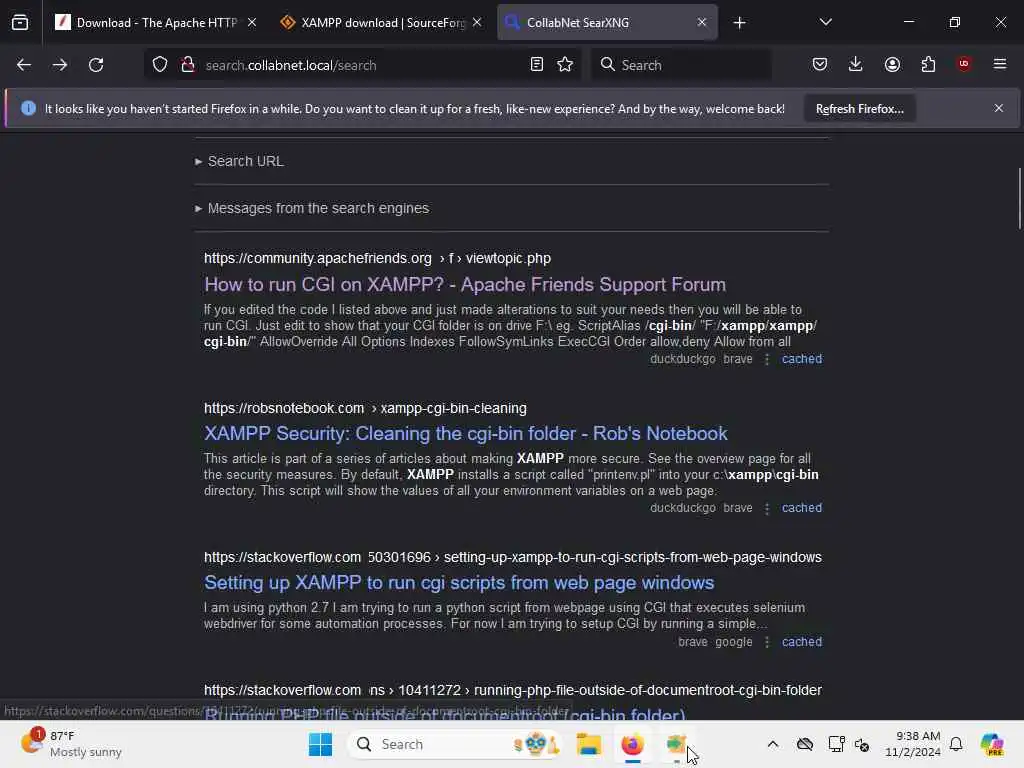Go forward to next page

(59, 65)
